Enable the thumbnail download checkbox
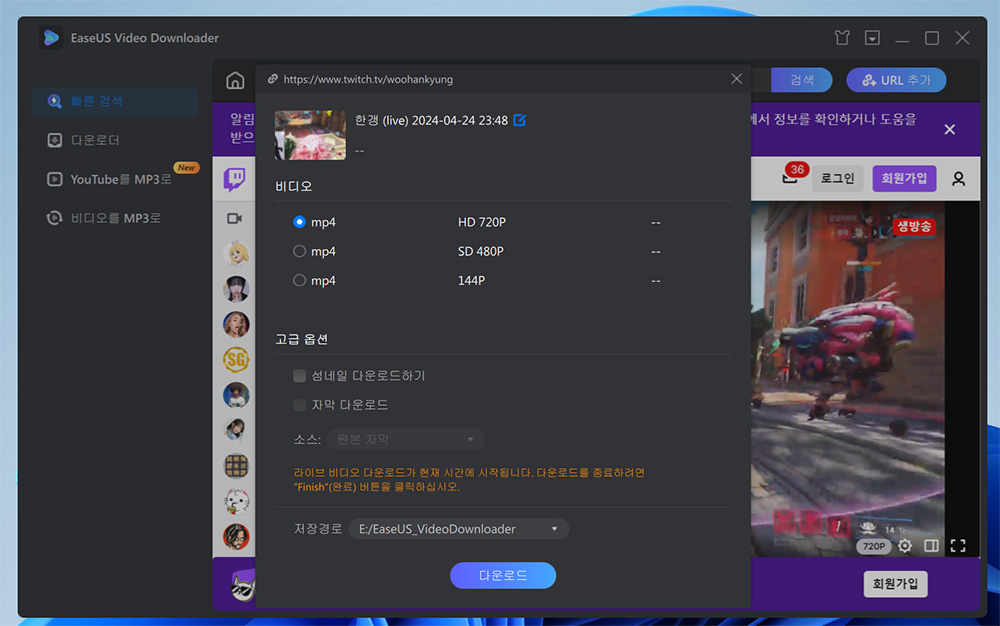Screen dimensions: 1000x626 coord(299,375)
